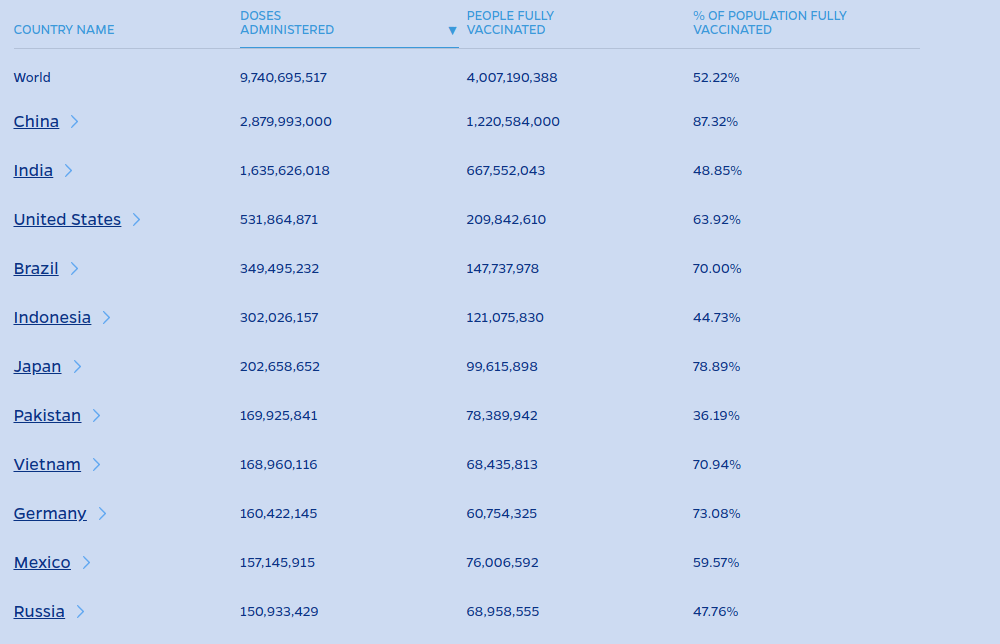
Task: Click the arrow icon beside Germany
Action: [103, 514]
